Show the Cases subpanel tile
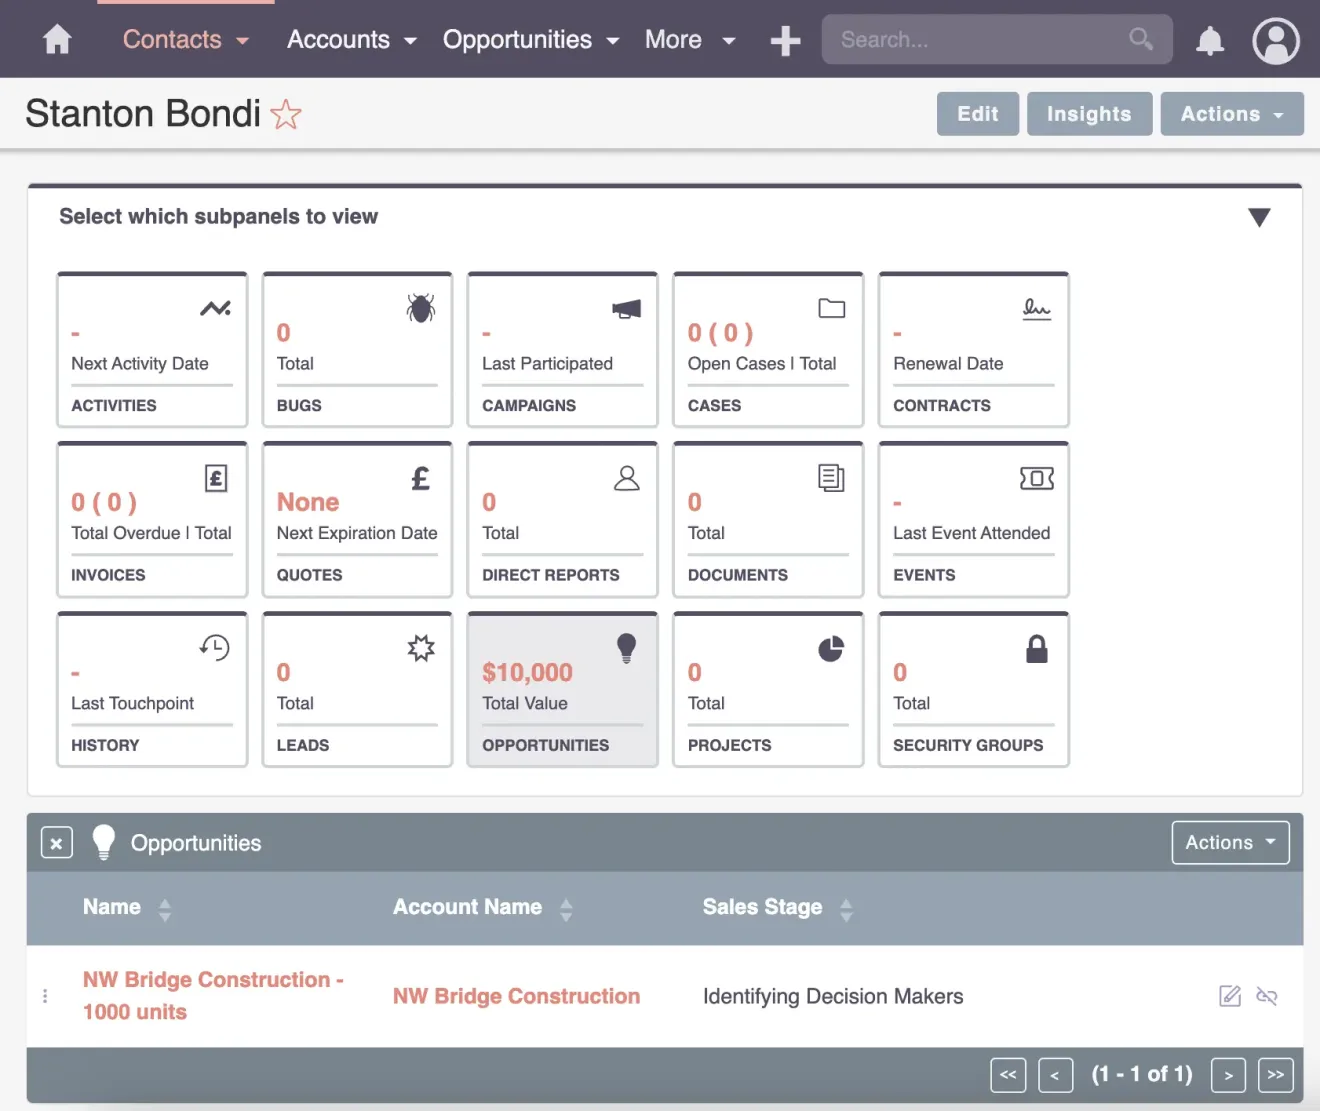The width and height of the screenshot is (1320, 1111). pyautogui.click(x=767, y=350)
